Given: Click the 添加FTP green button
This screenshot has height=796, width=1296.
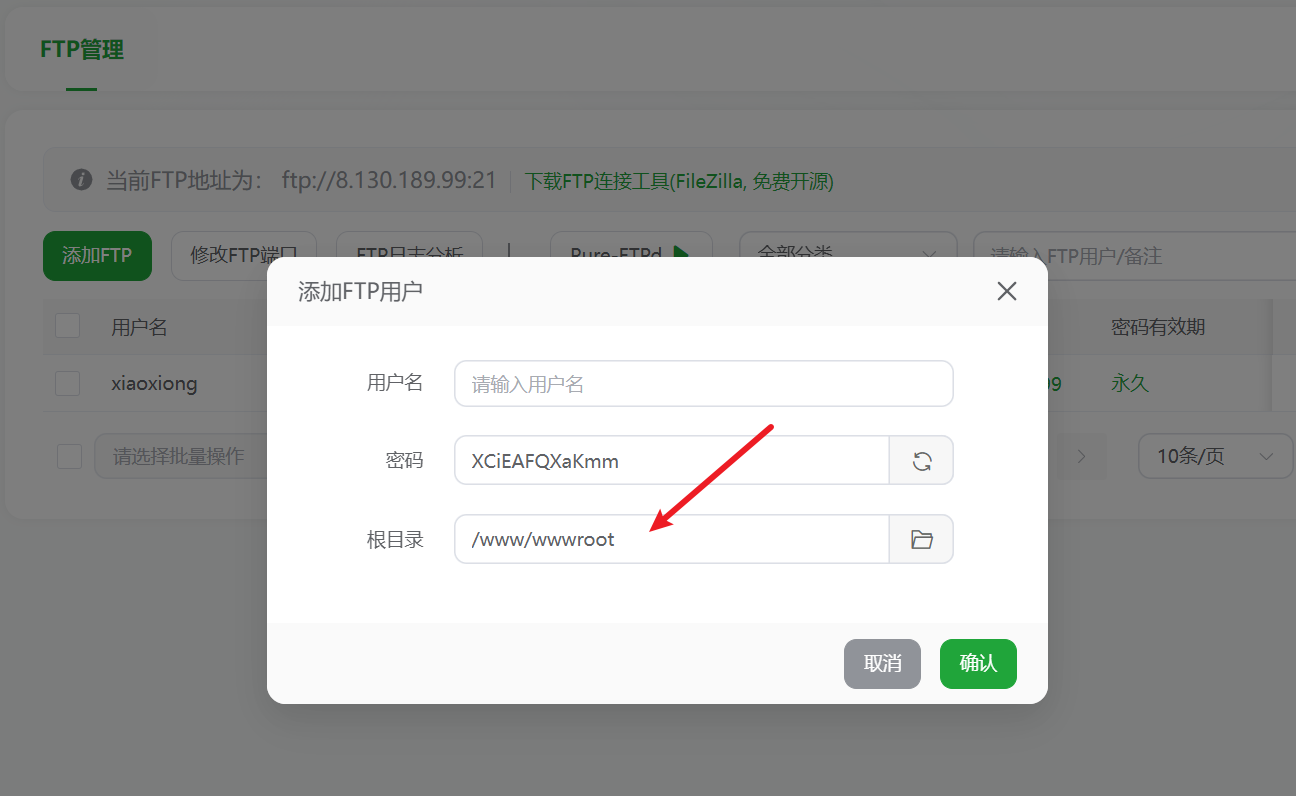Looking at the screenshot, I should [x=97, y=256].
